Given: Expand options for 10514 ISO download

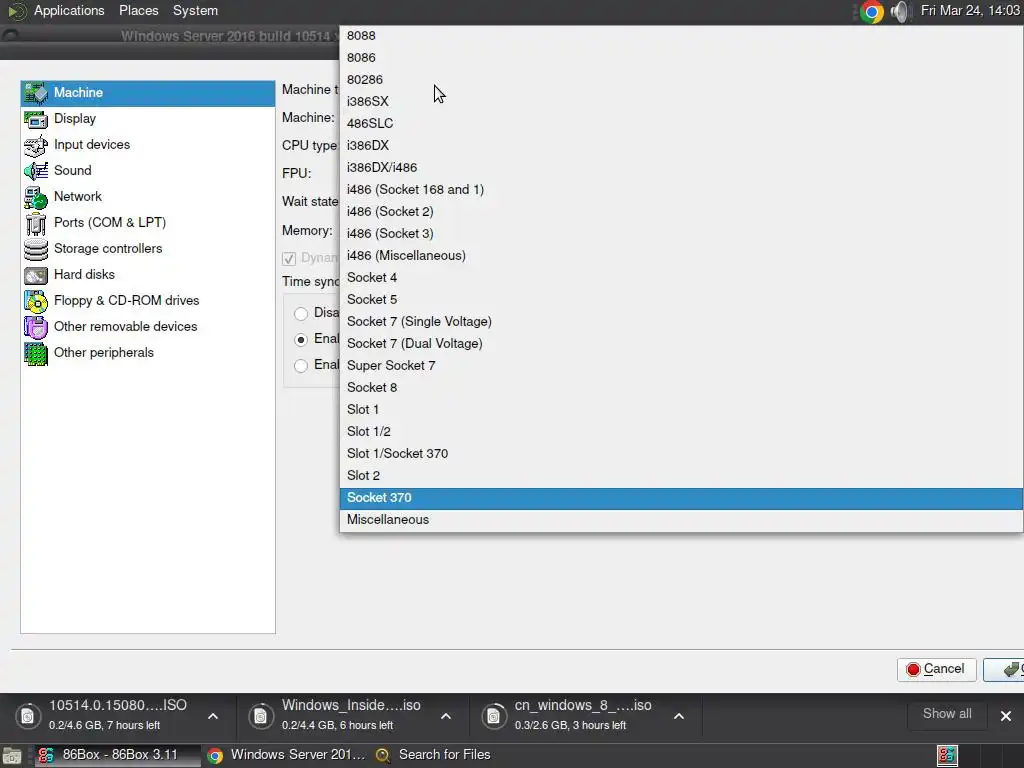Looking at the screenshot, I should 213,716.
